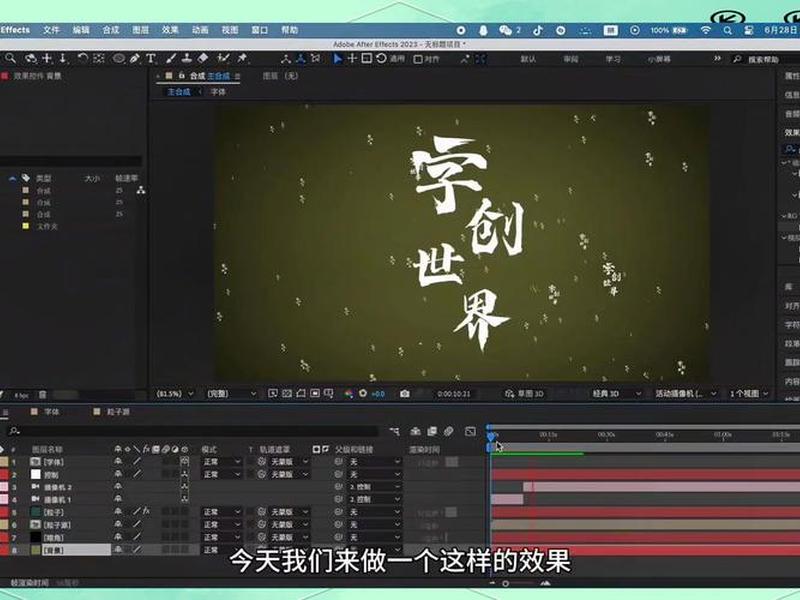Toggle shy switch for 摄像机 2 layer

(x=118, y=486)
